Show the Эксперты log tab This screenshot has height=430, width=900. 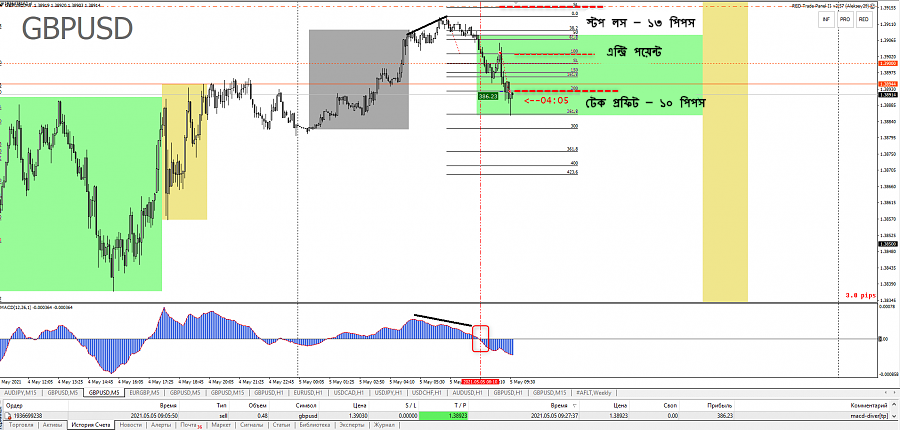(352, 425)
